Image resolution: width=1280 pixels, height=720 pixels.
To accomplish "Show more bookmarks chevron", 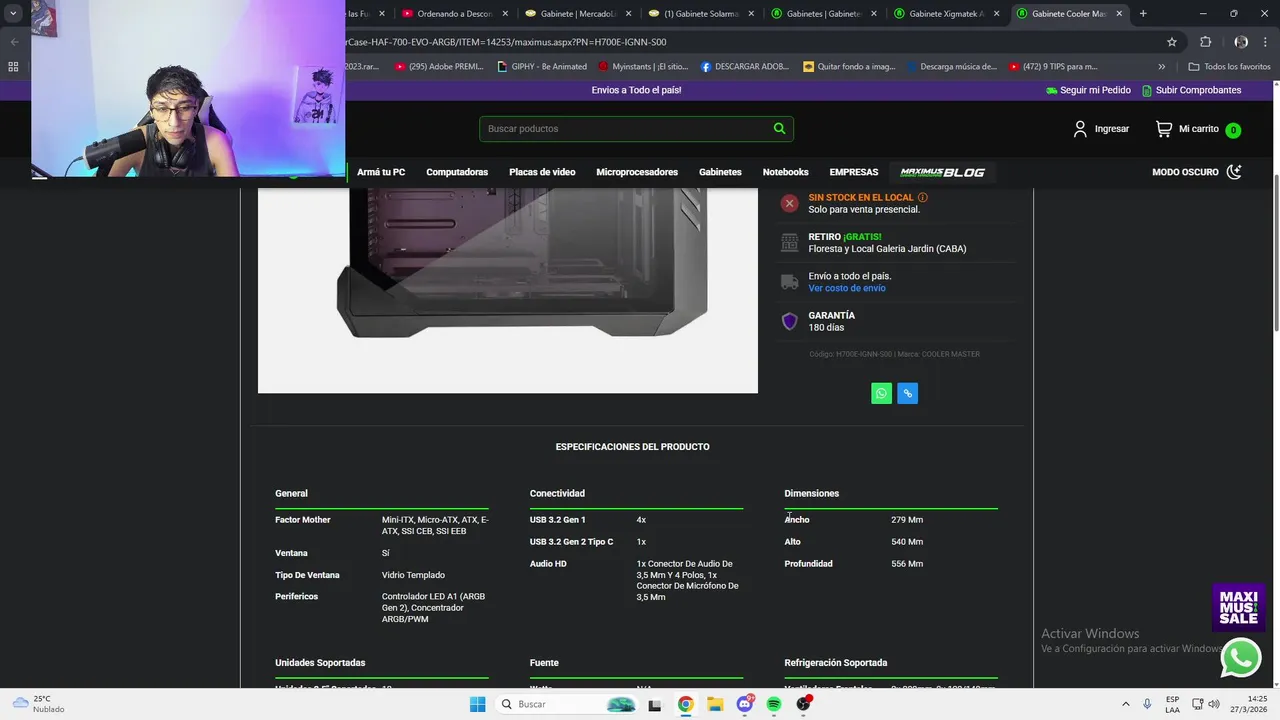I will point(1162,67).
